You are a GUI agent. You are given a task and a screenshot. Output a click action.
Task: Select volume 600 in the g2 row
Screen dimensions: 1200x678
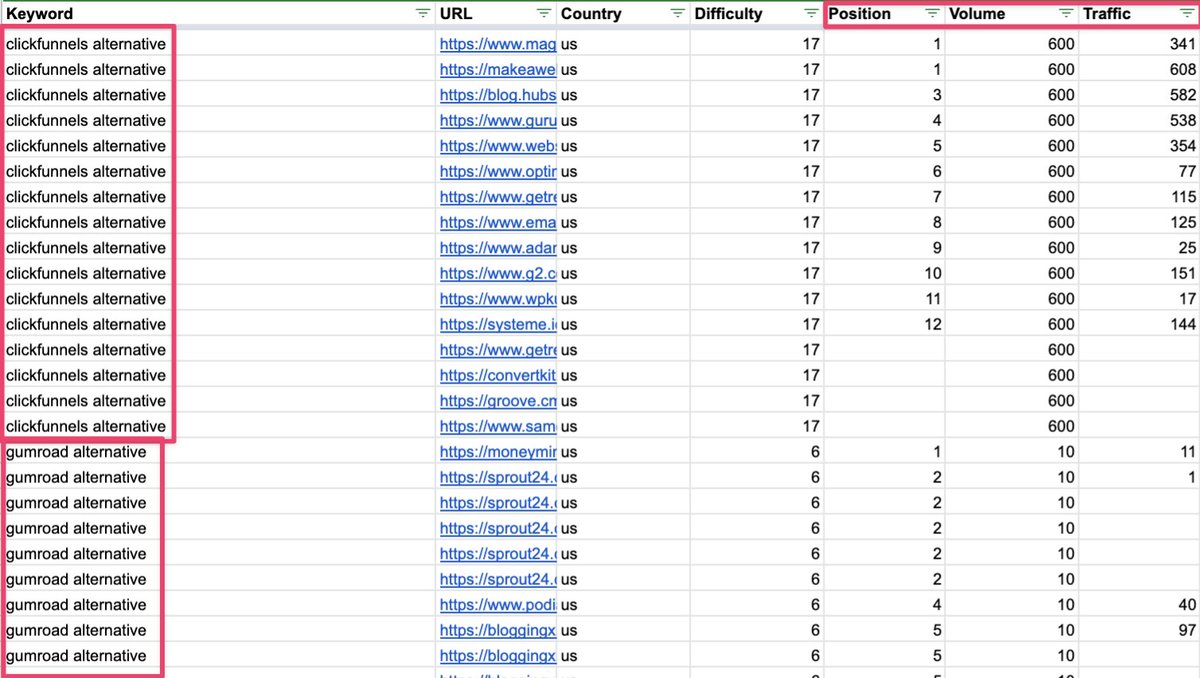coord(1062,273)
